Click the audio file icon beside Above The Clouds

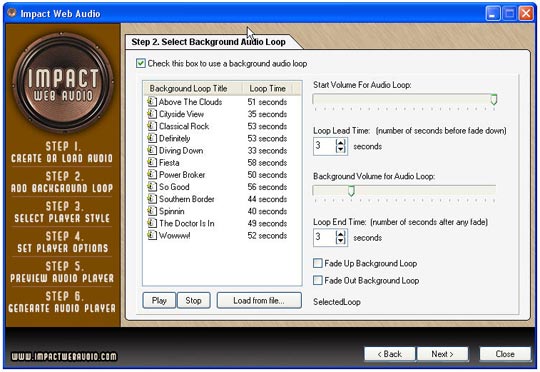pos(152,102)
